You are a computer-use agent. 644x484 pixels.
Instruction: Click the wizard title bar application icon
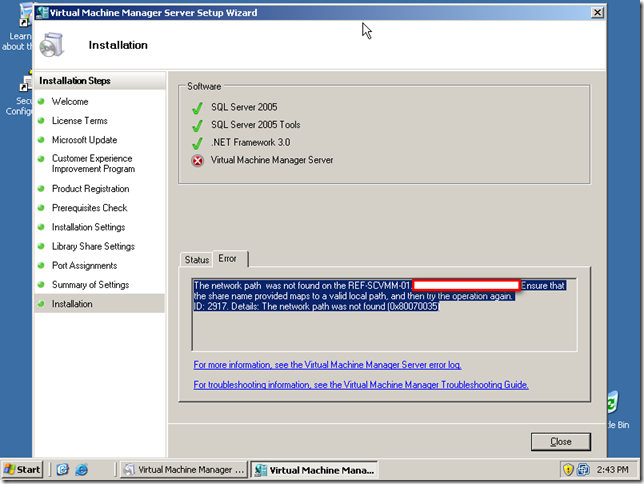point(41,13)
